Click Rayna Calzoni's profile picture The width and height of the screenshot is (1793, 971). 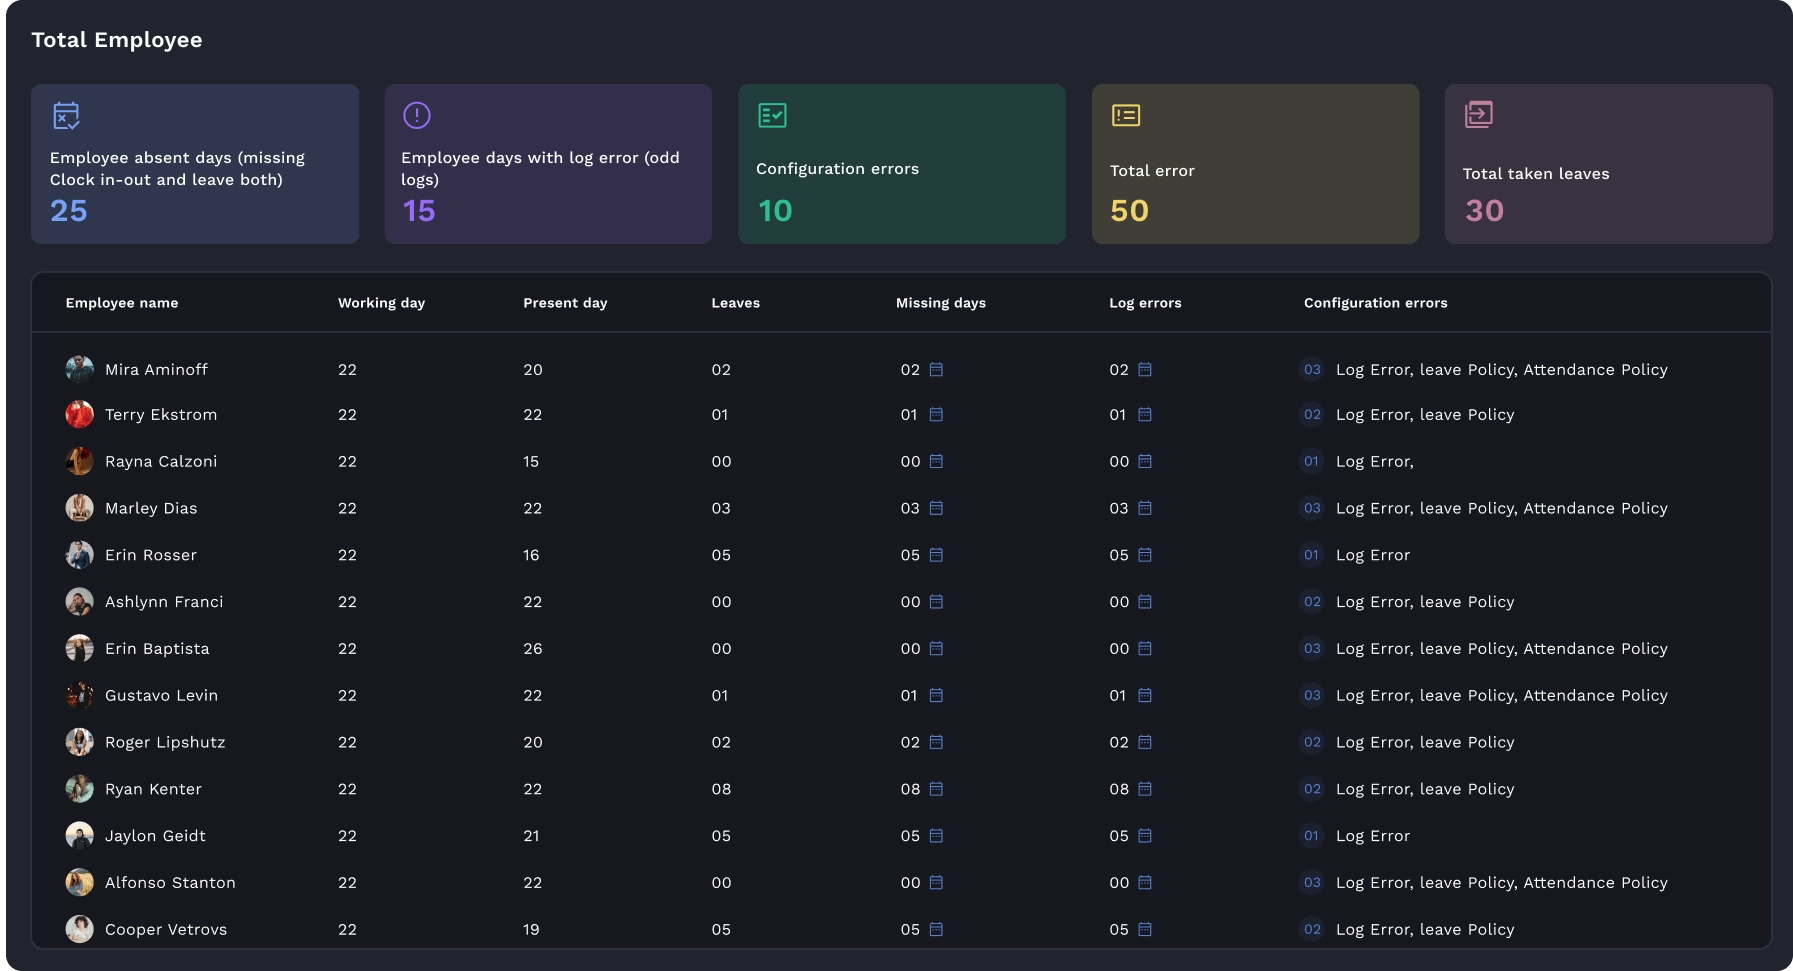(79, 461)
